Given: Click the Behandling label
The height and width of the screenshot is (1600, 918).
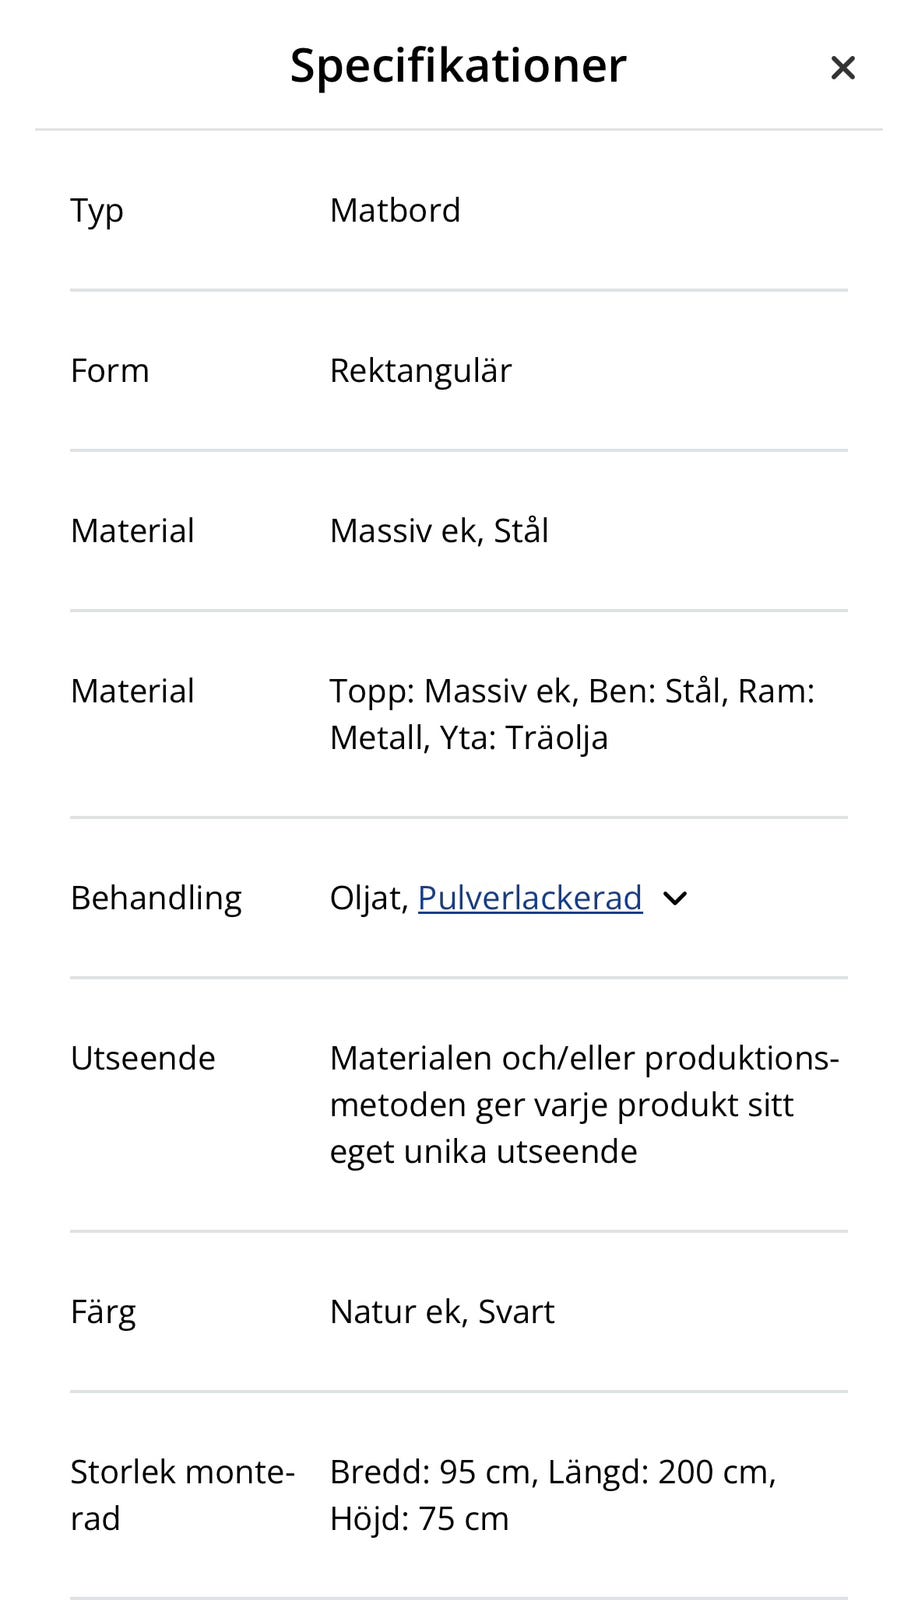Looking at the screenshot, I should (156, 898).
